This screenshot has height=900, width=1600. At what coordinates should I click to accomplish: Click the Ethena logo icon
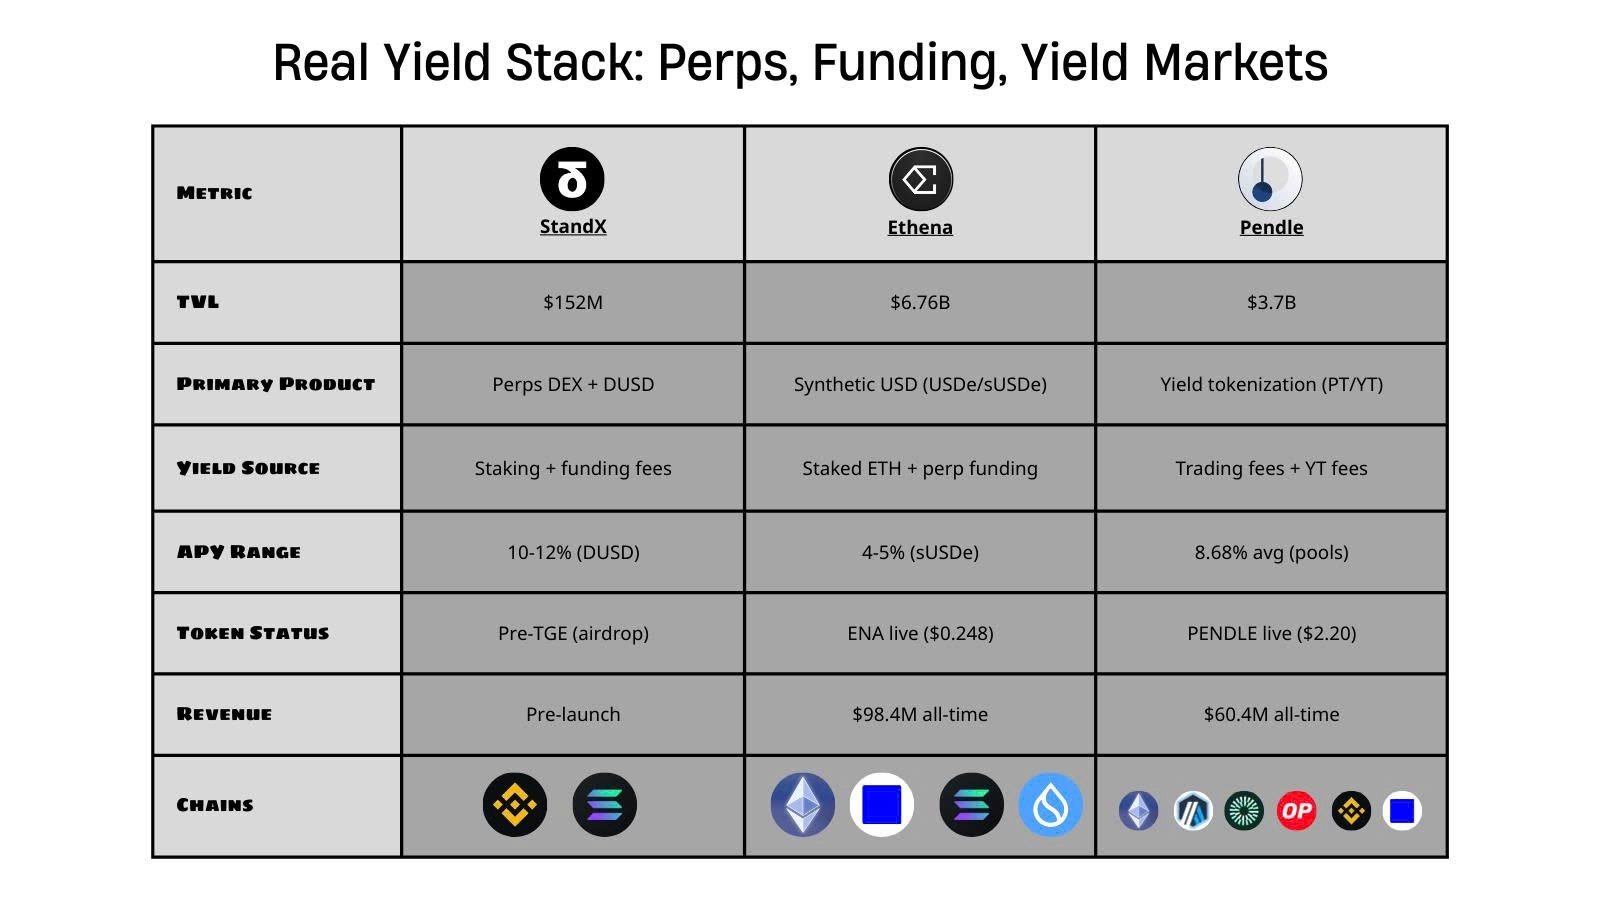920,179
